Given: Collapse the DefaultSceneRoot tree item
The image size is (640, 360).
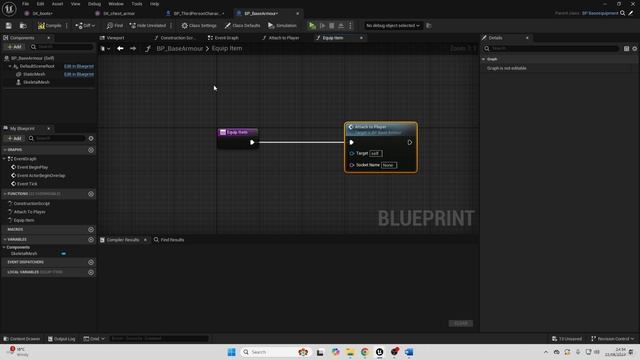Looking at the screenshot, I should click(10, 66).
